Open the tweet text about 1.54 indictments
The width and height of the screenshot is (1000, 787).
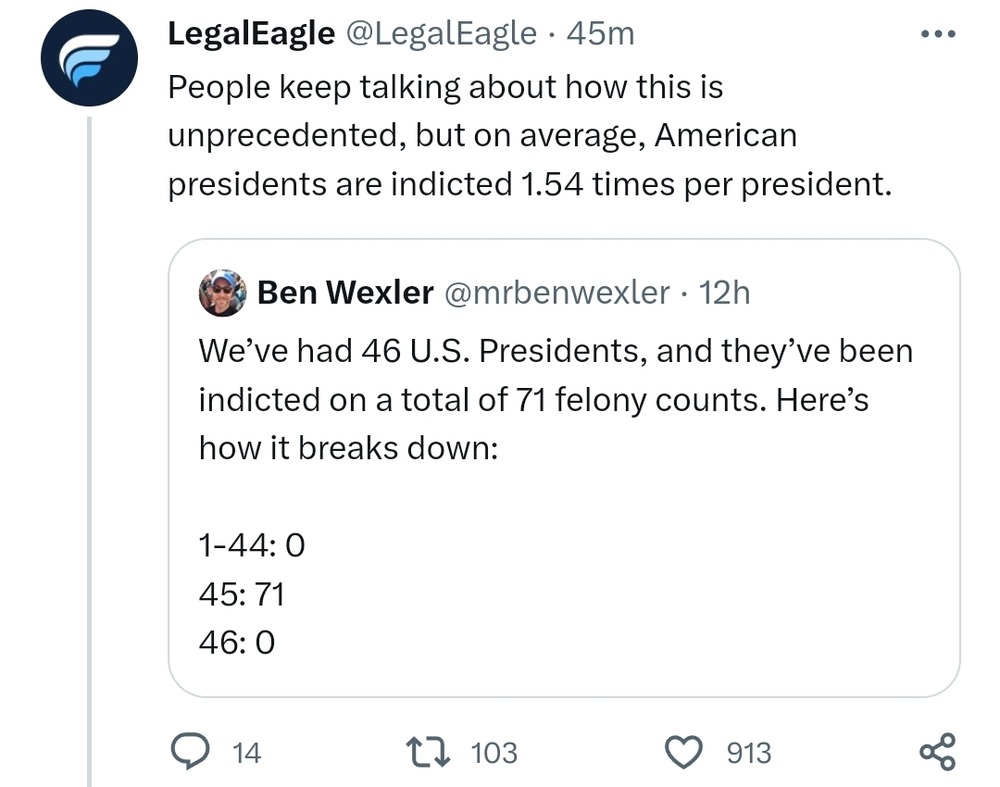click(x=528, y=137)
